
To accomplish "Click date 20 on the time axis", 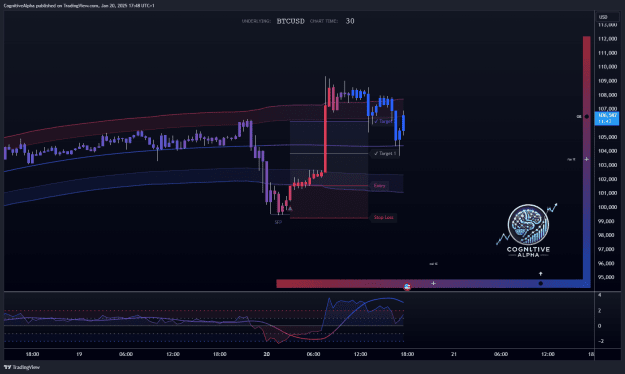I will [267, 354].
